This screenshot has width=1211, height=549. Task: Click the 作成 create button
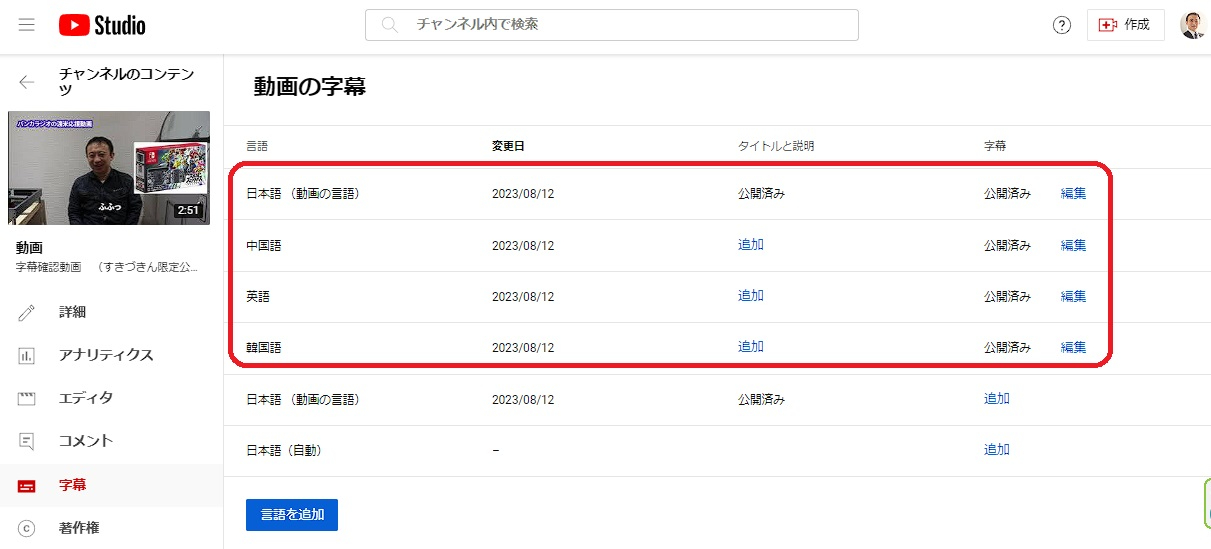click(1125, 25)
